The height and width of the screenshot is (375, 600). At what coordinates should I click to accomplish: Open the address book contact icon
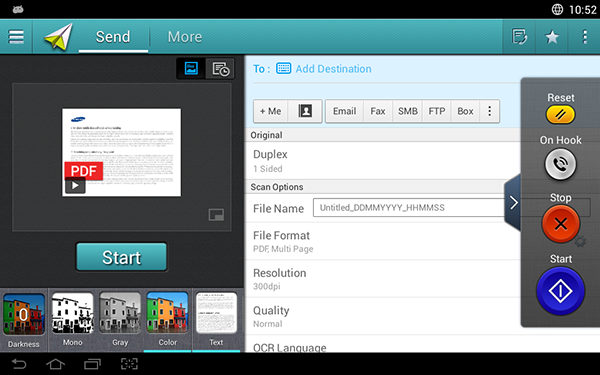[x=305, y=111]
